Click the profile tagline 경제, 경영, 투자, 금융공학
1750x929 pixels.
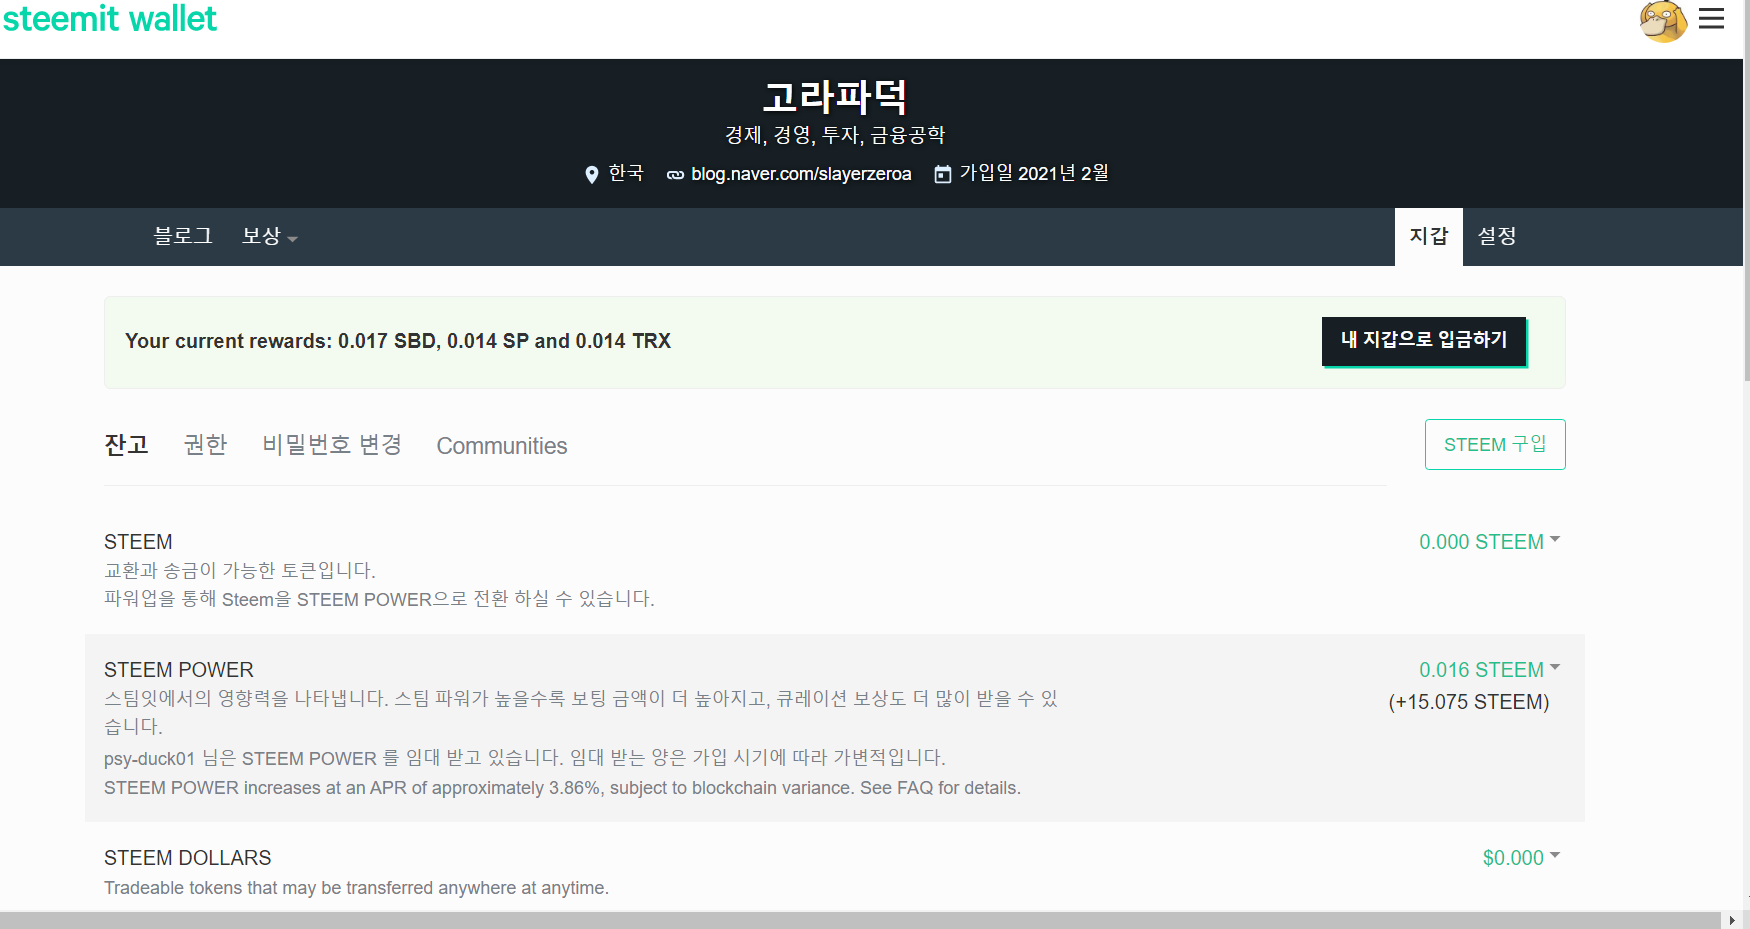[x=835, y=135]
